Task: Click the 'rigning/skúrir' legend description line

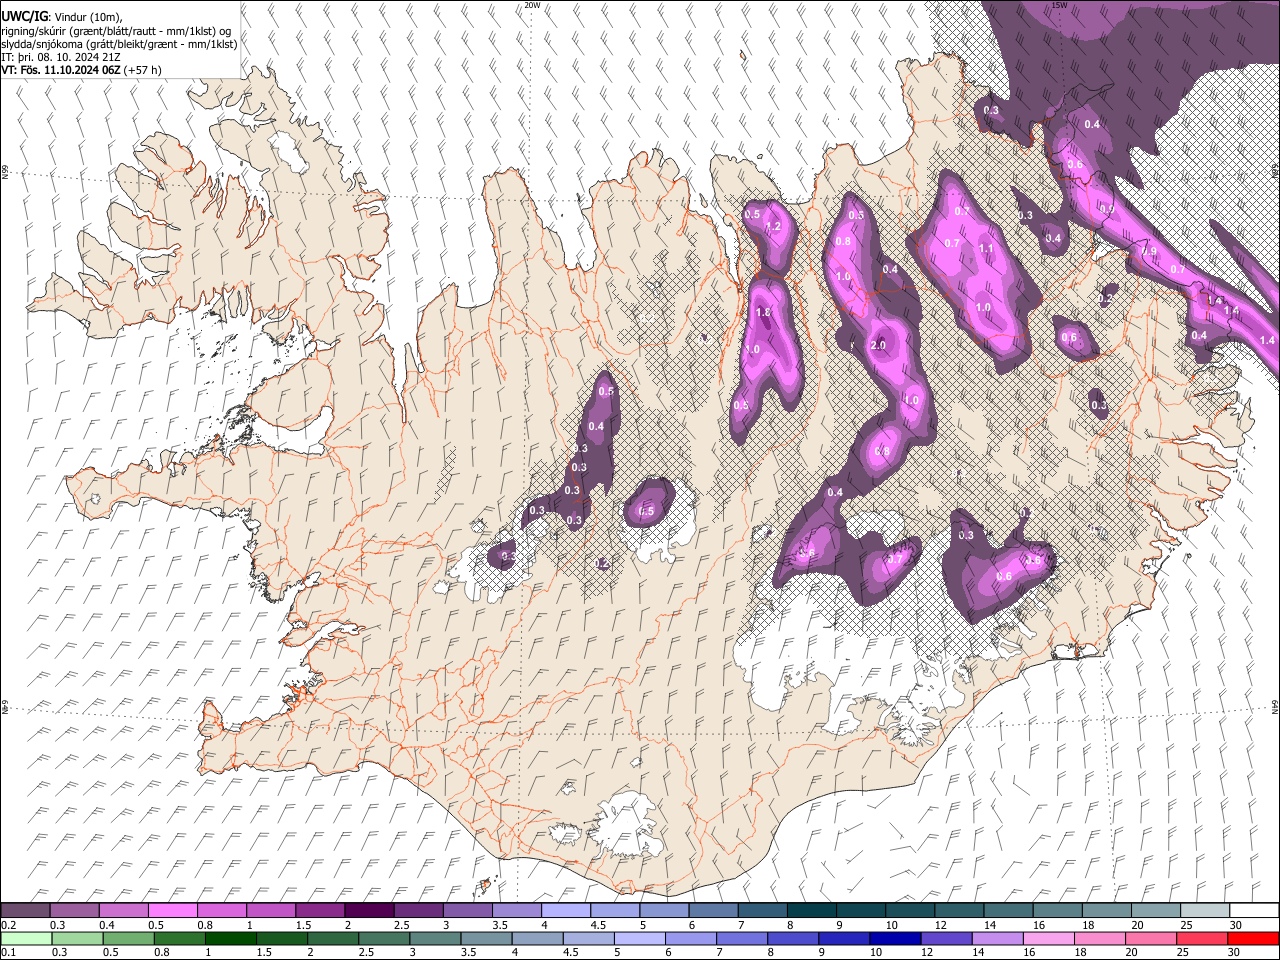Action: (117, 31)
